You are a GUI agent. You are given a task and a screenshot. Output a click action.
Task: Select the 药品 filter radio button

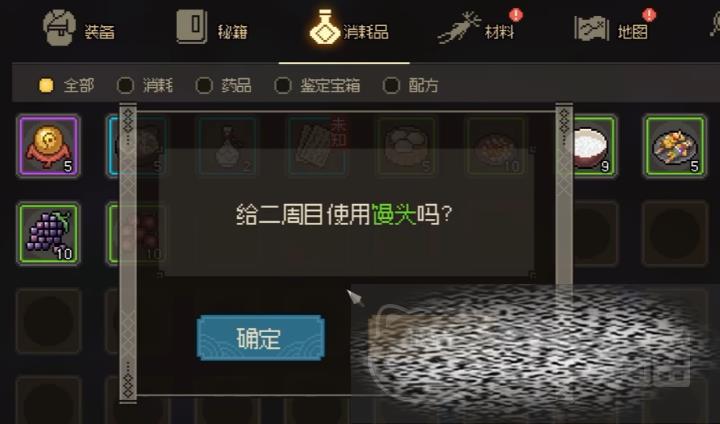[x=204, y=85]
